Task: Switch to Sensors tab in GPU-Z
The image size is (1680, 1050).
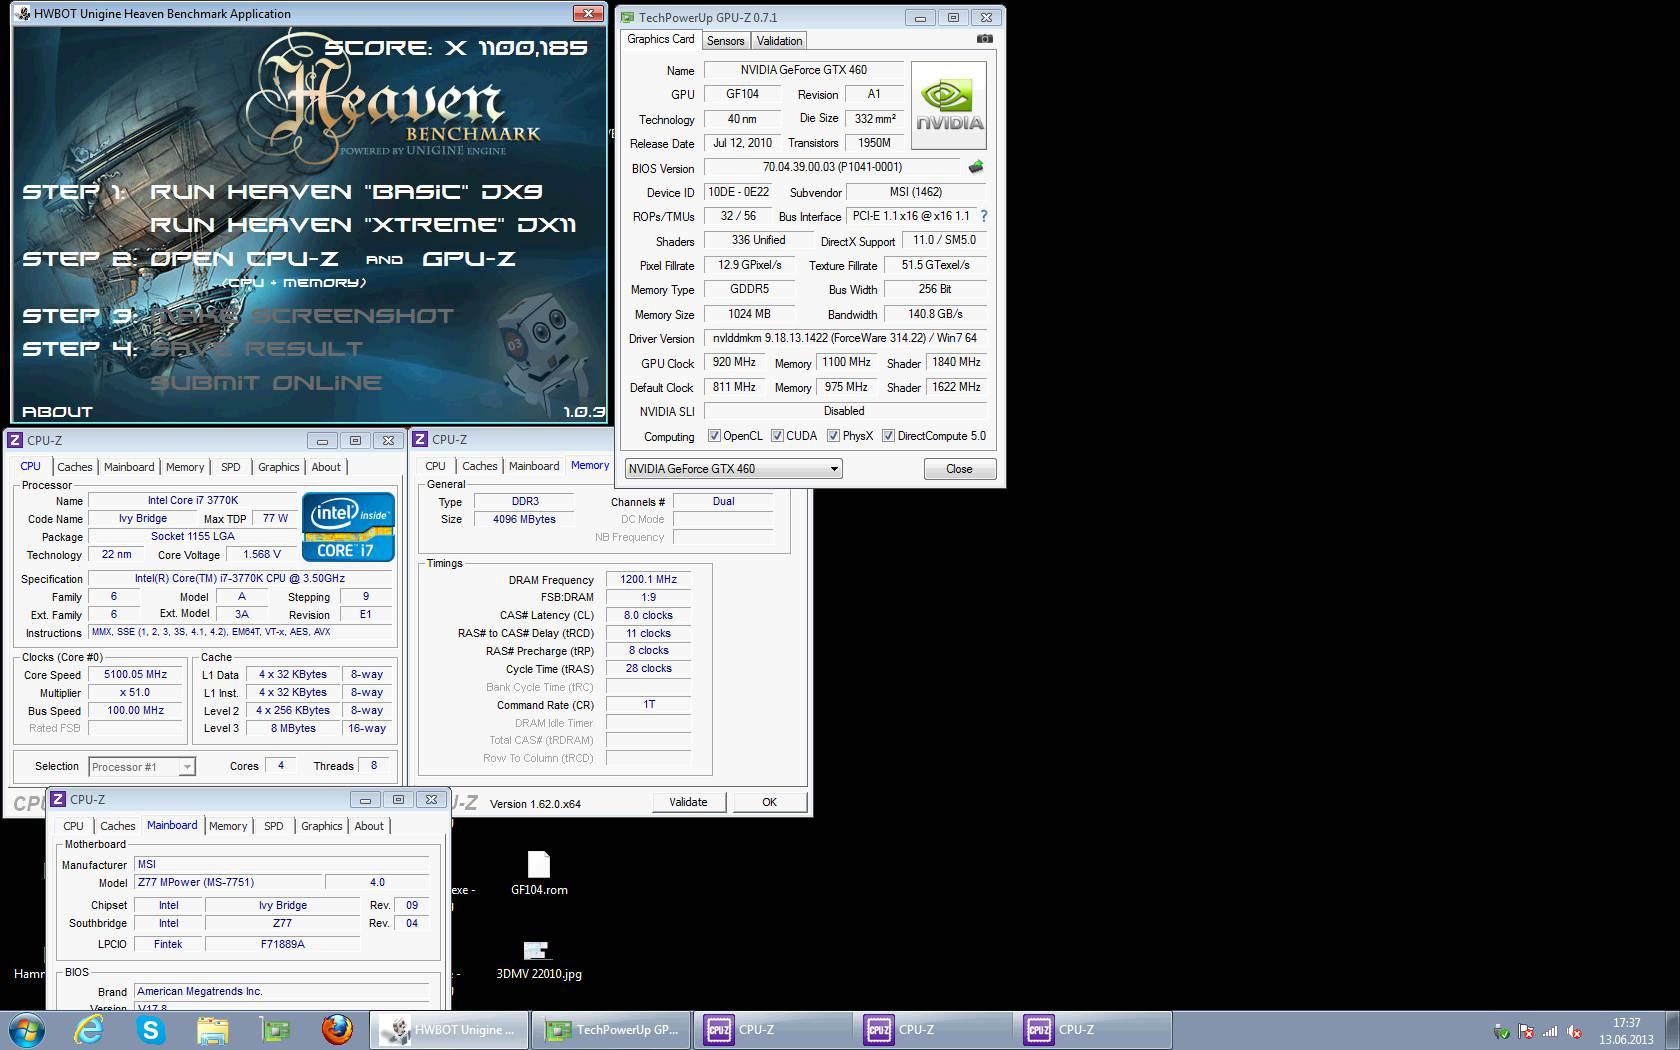Action: click(x=725, y=41)
